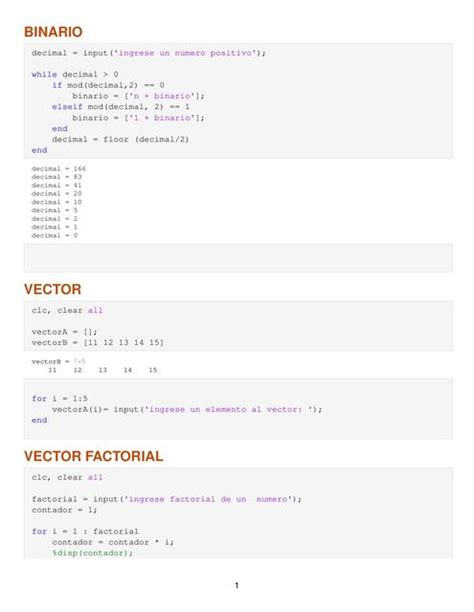This screenshot has width=474, height=612.
Task: Click the decimal input code line
Action: (149, 53)
